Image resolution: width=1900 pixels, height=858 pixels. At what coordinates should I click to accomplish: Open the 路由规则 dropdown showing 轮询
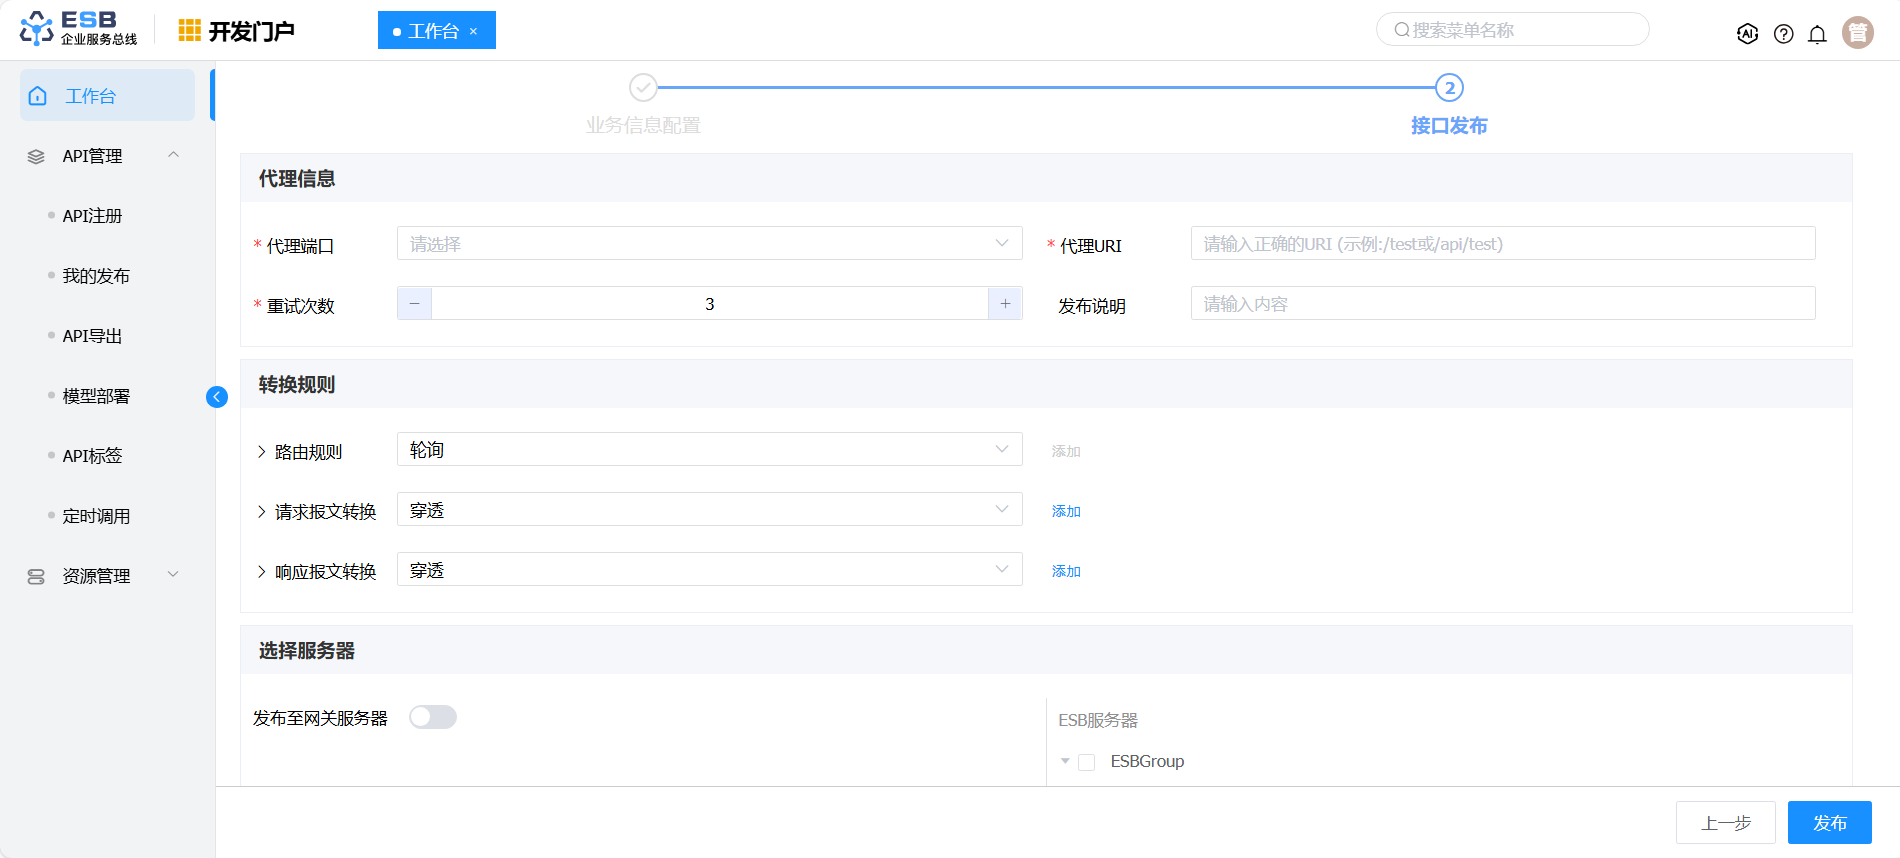tap(709, 450)
